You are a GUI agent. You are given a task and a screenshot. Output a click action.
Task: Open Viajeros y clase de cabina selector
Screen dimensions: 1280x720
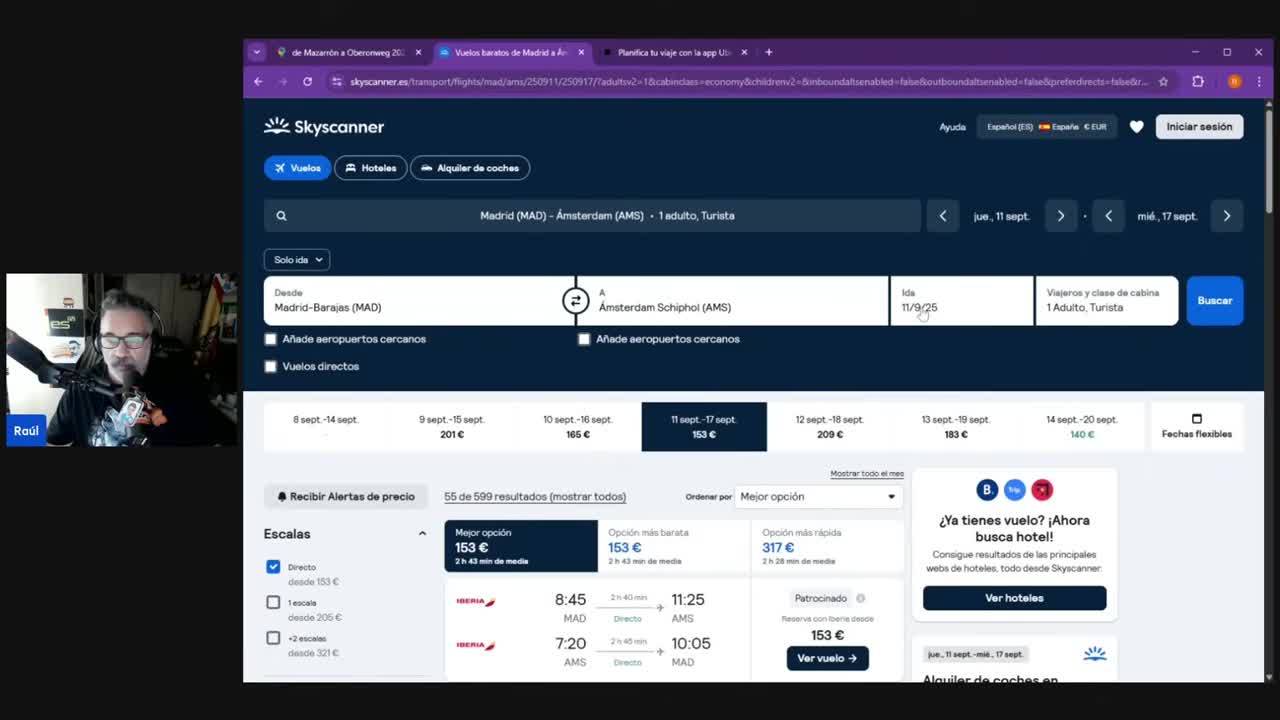point(1107,301)
